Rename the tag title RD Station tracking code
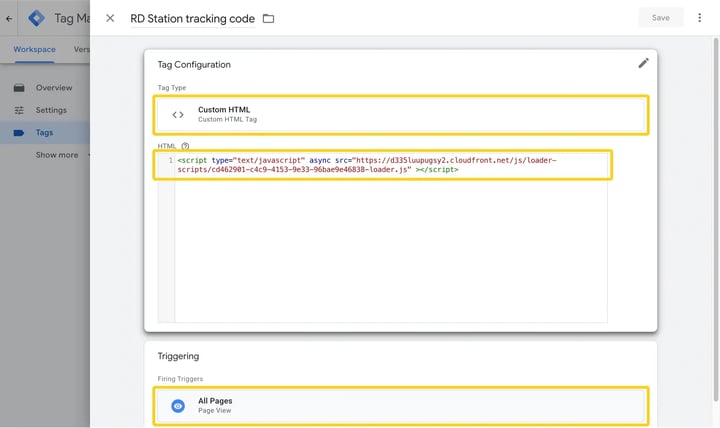Image resolution: width=720 pixels, height=428 pixels. (x=192, y=18)
